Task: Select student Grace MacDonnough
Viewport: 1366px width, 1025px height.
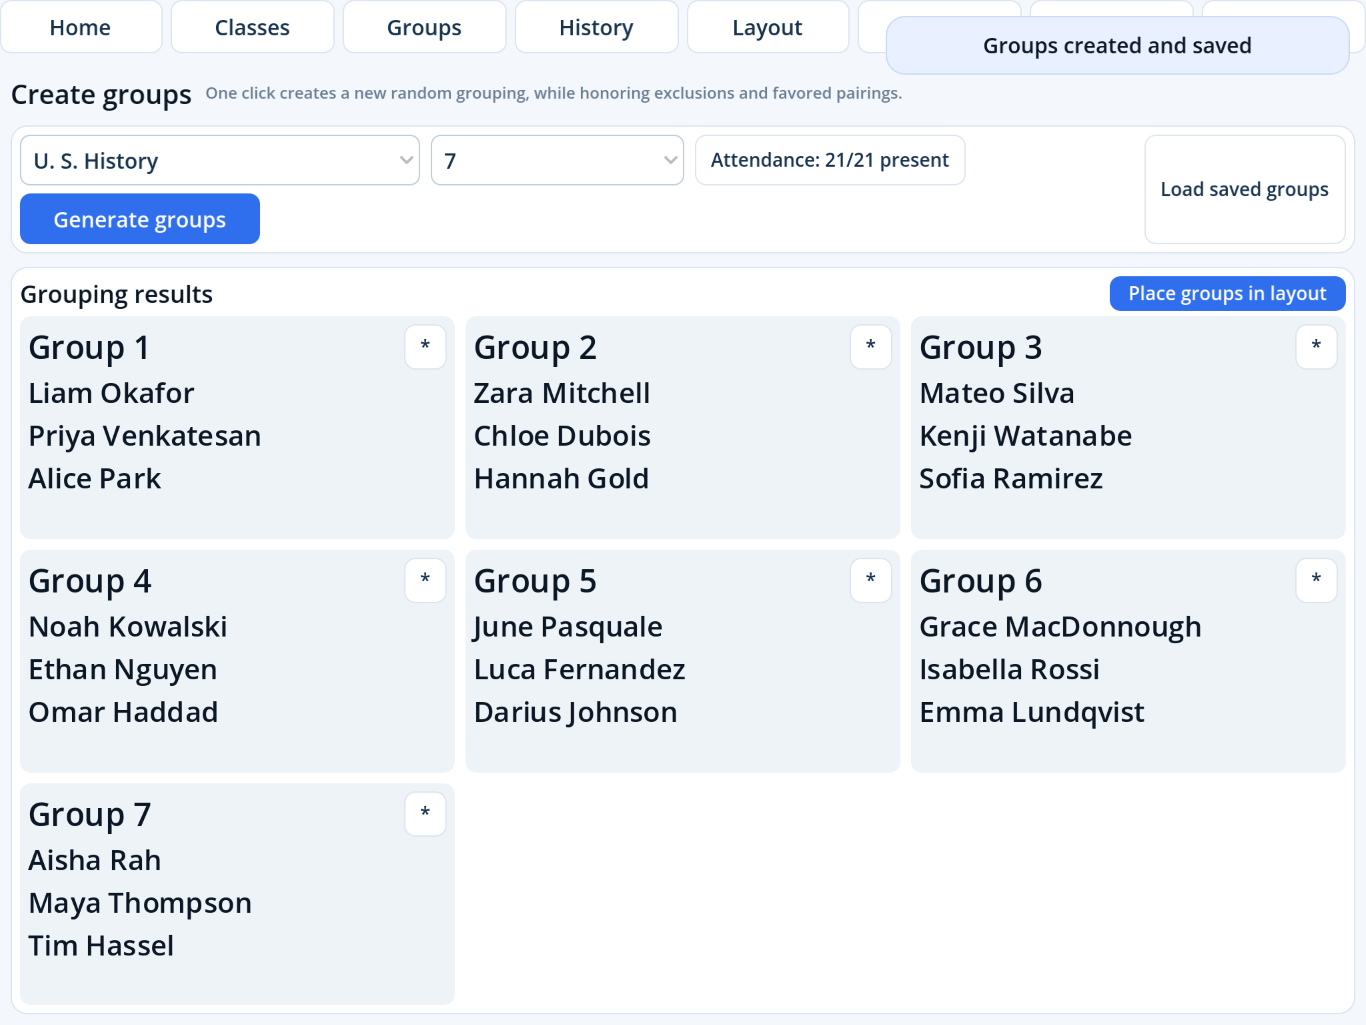Action: (x=1060, y=627)
